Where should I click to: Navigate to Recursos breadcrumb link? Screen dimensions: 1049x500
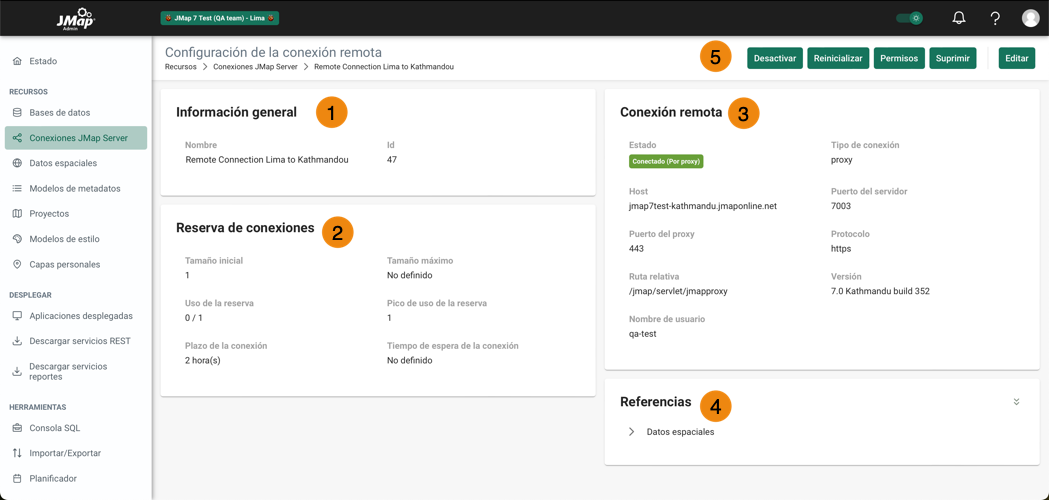[x=181, y=67]
